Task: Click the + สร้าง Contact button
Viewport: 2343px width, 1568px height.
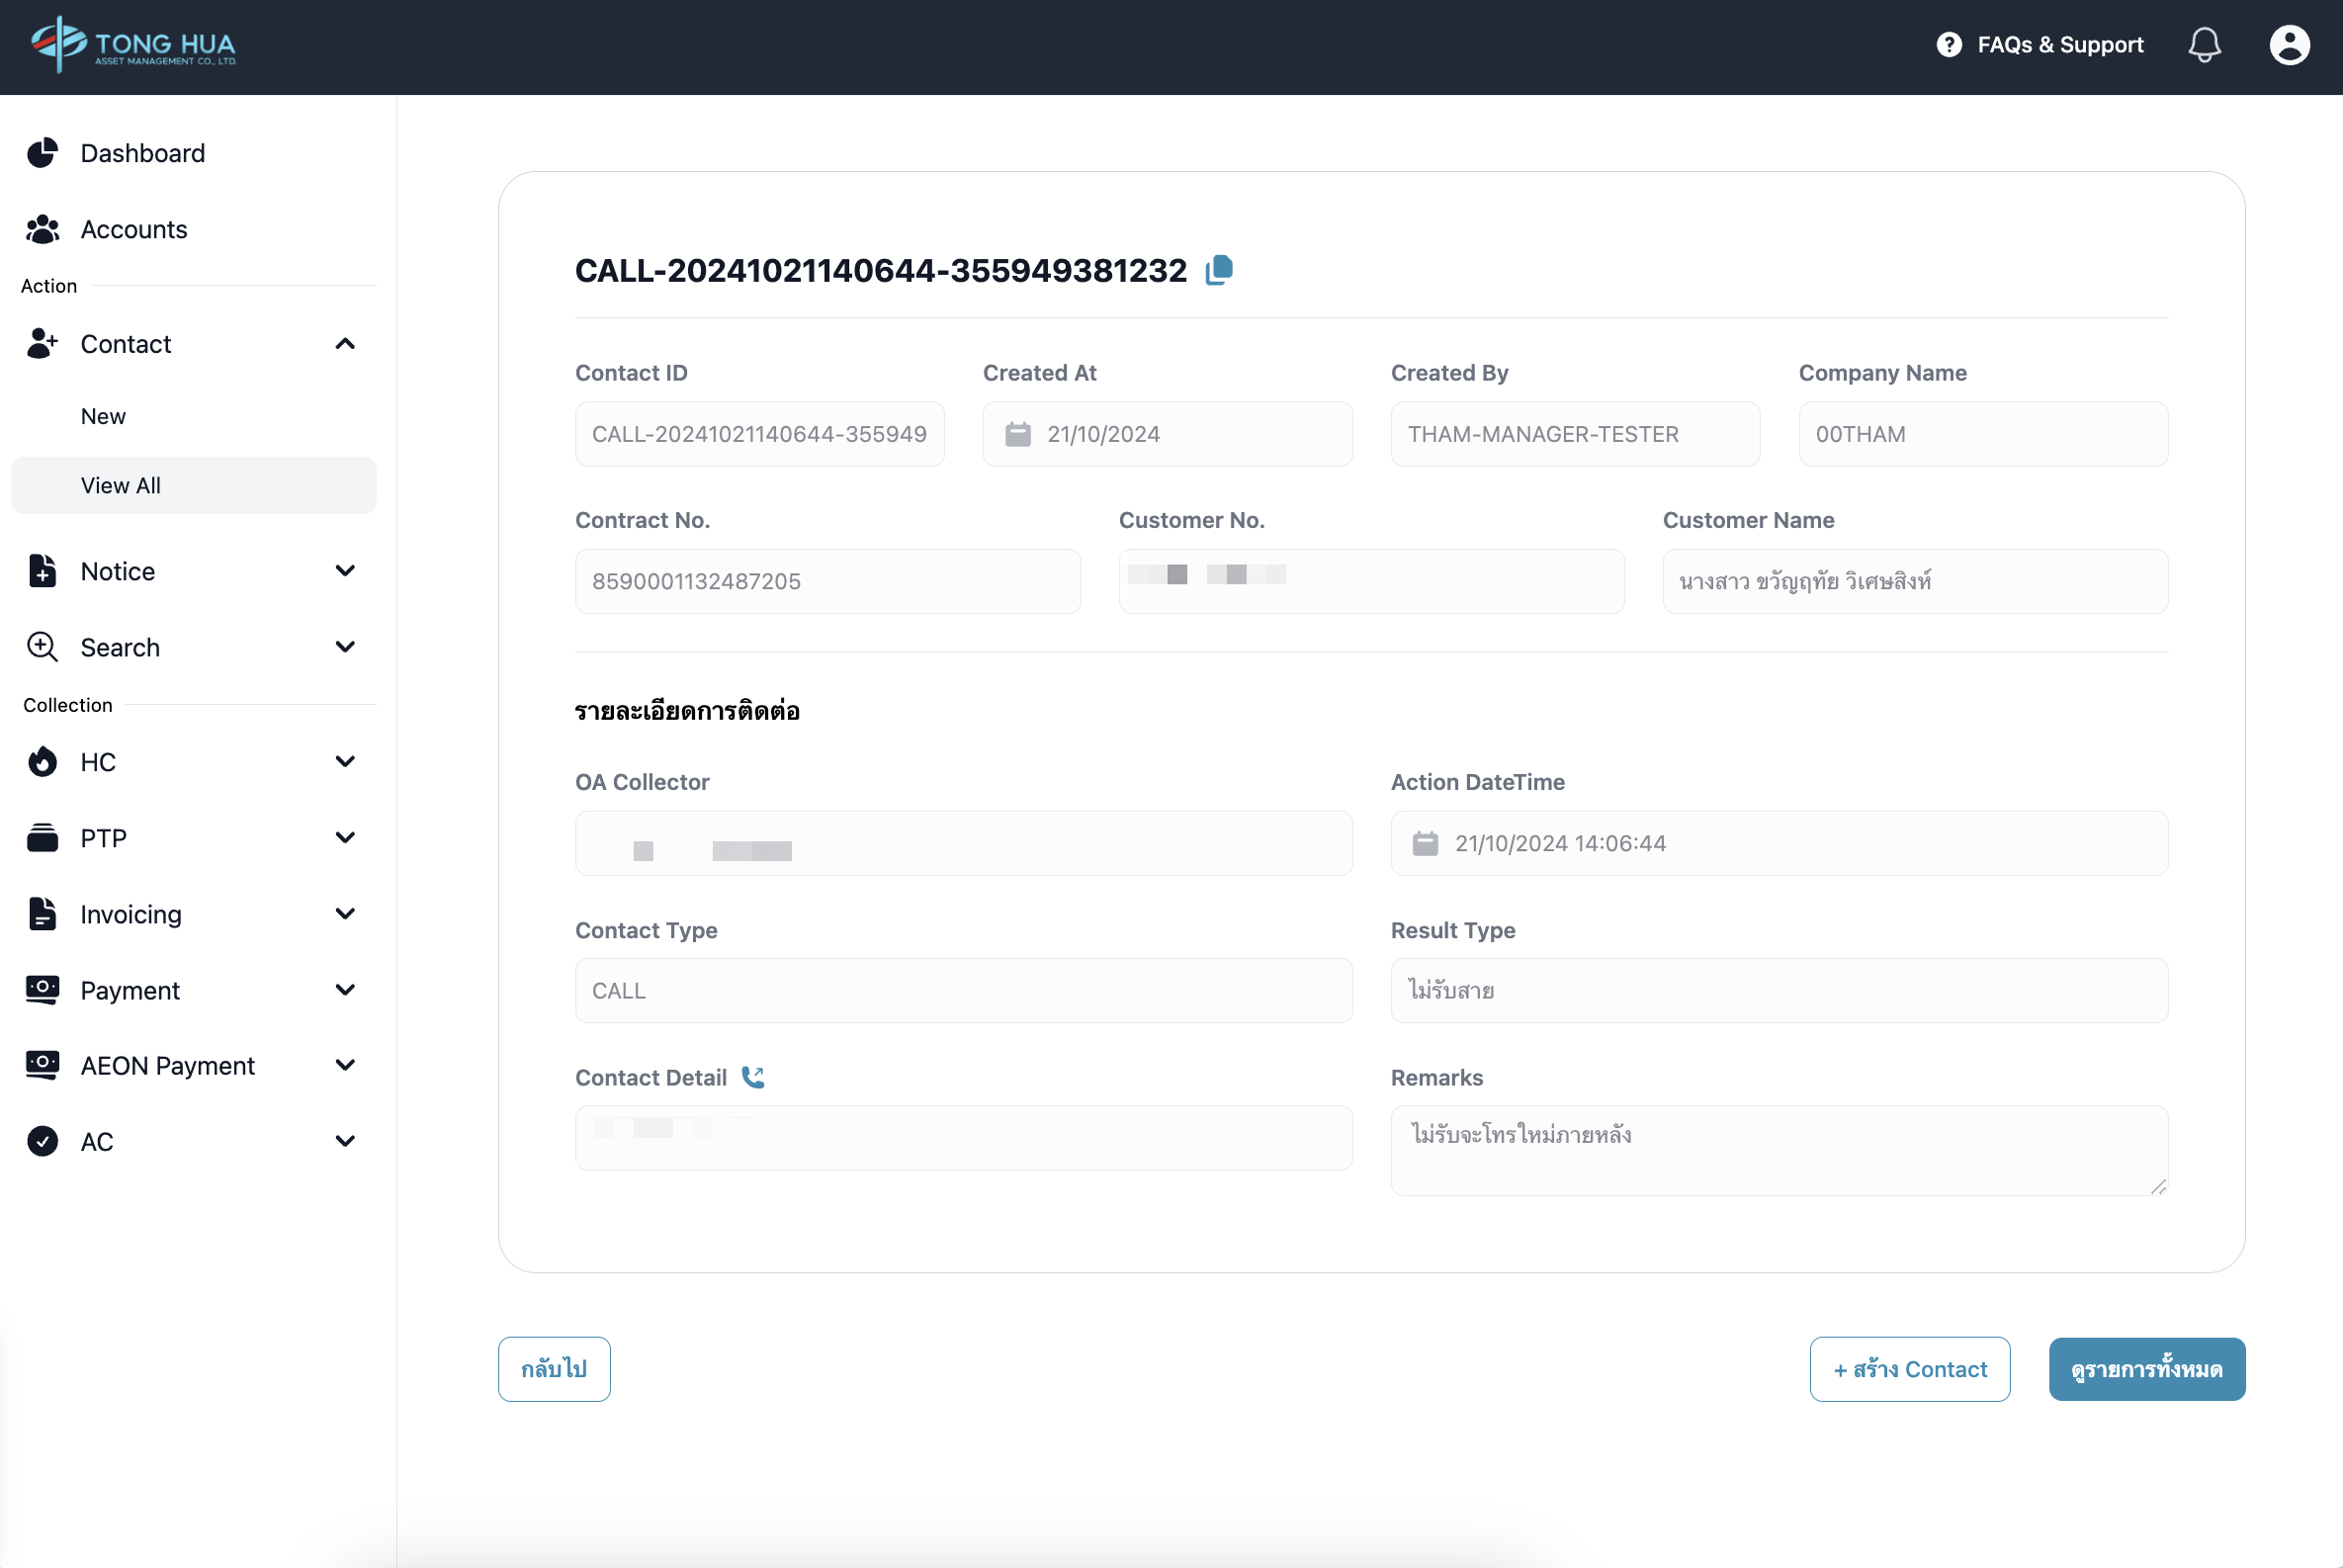Action: click(x=1909, y=1369)
